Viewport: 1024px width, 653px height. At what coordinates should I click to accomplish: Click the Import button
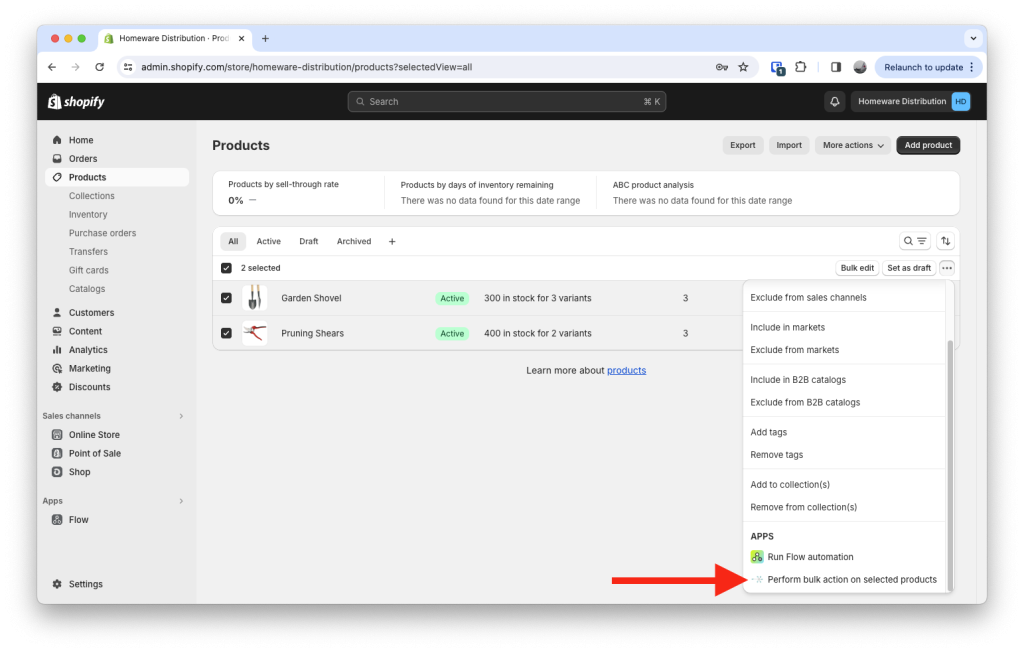tap(789, 145)
